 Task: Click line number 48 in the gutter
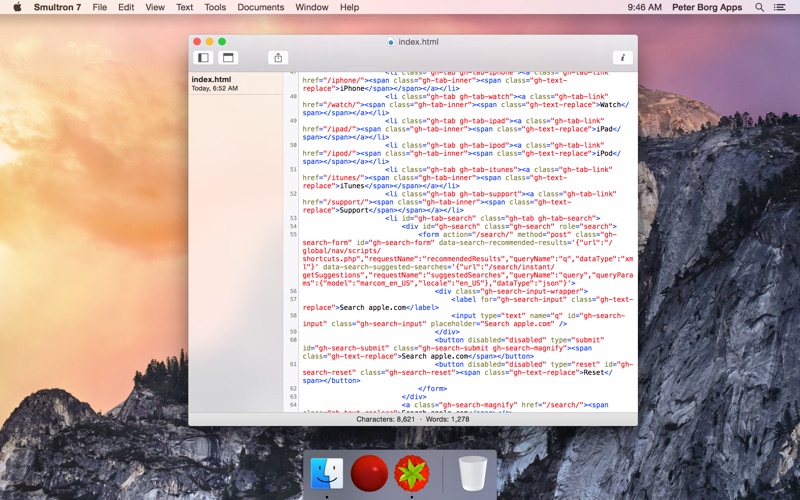tap(293, 96)
